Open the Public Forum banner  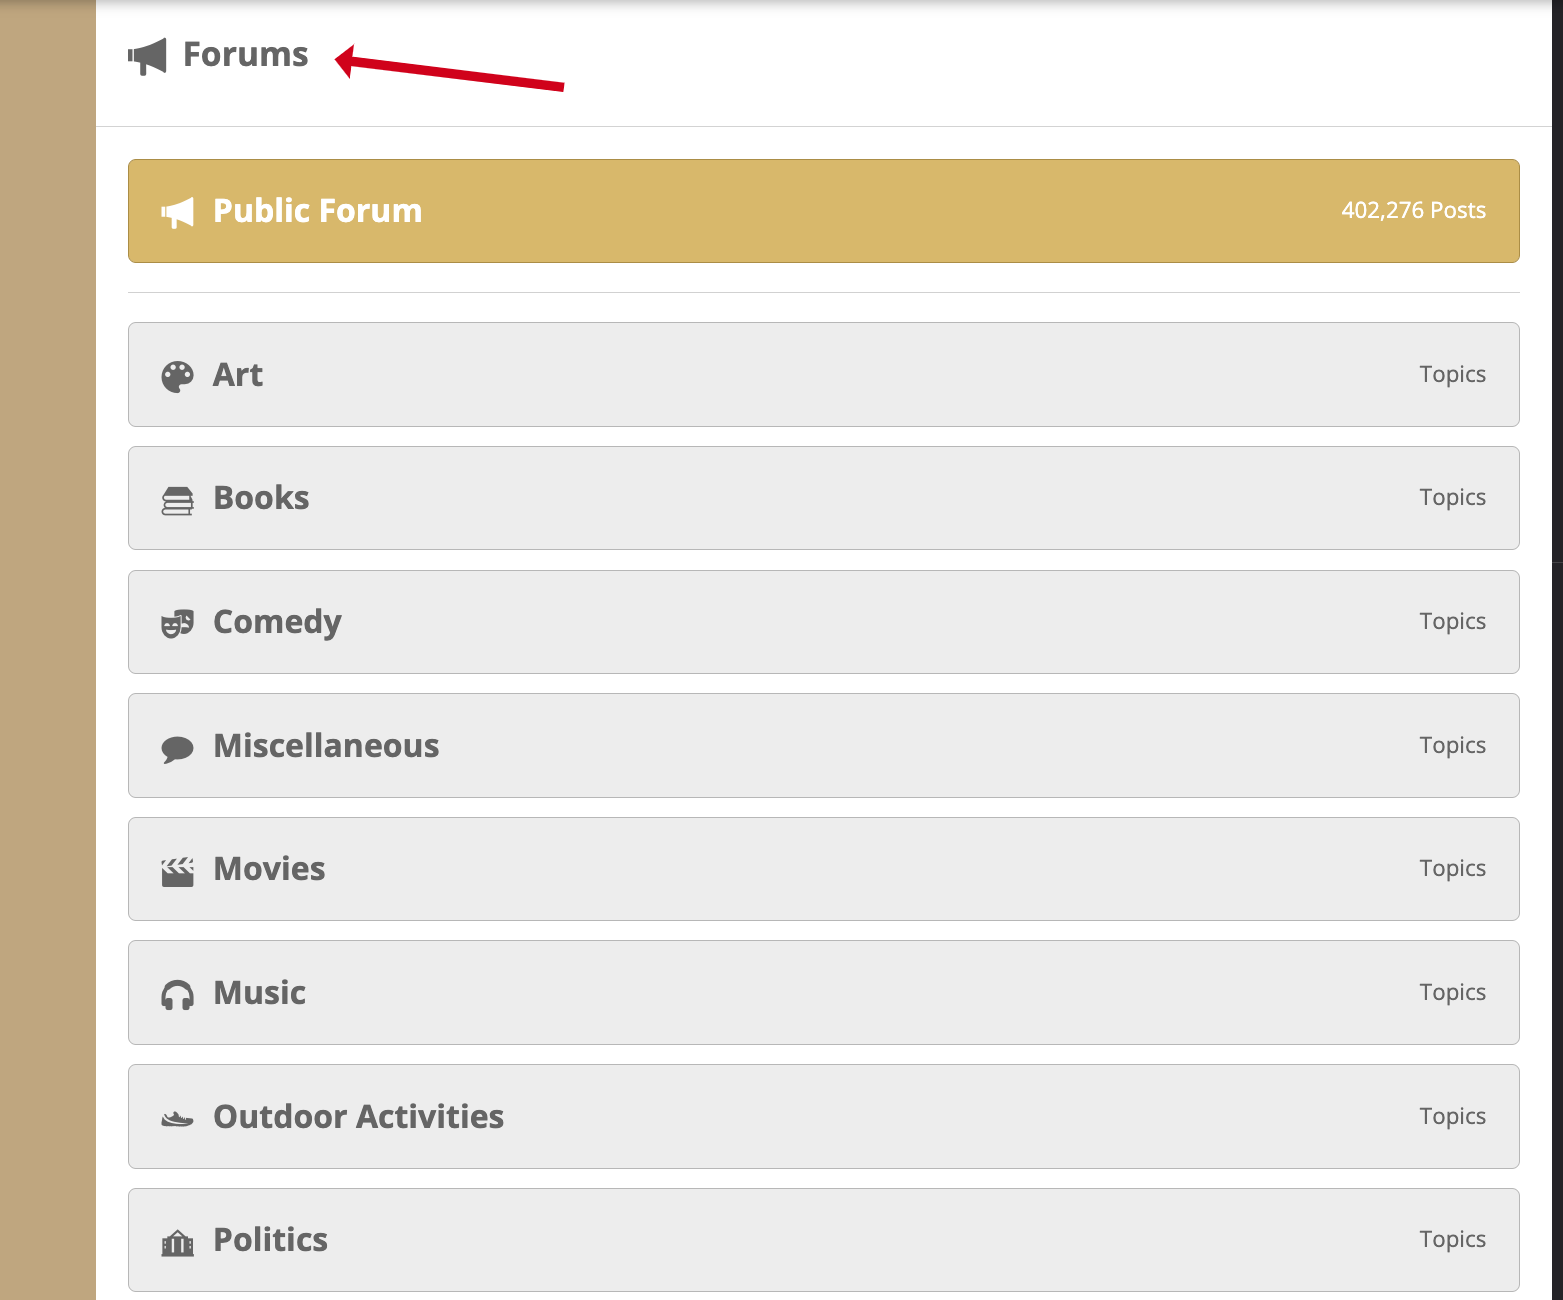pos(317,211)
